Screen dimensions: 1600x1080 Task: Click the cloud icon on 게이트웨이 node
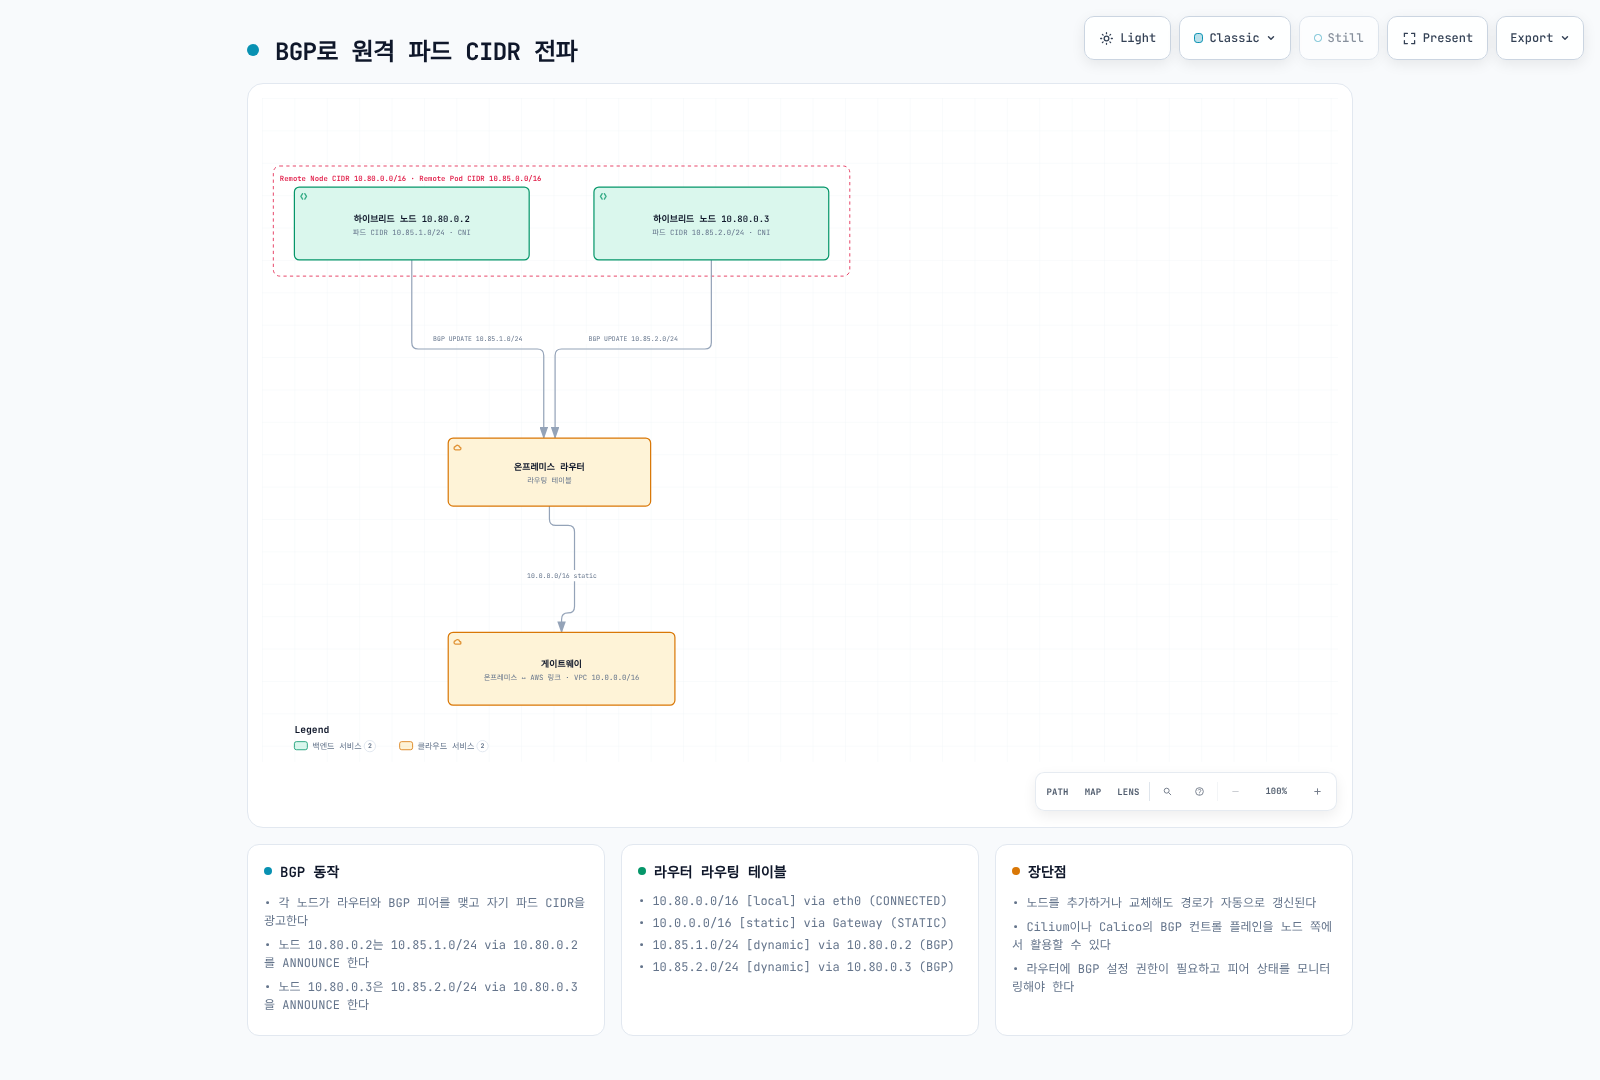457,641
